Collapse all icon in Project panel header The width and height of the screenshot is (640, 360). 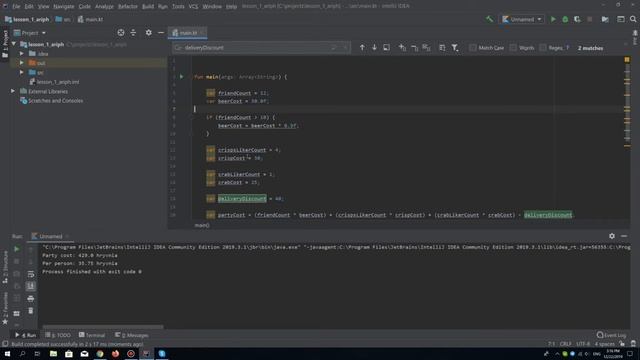point(133,33)
